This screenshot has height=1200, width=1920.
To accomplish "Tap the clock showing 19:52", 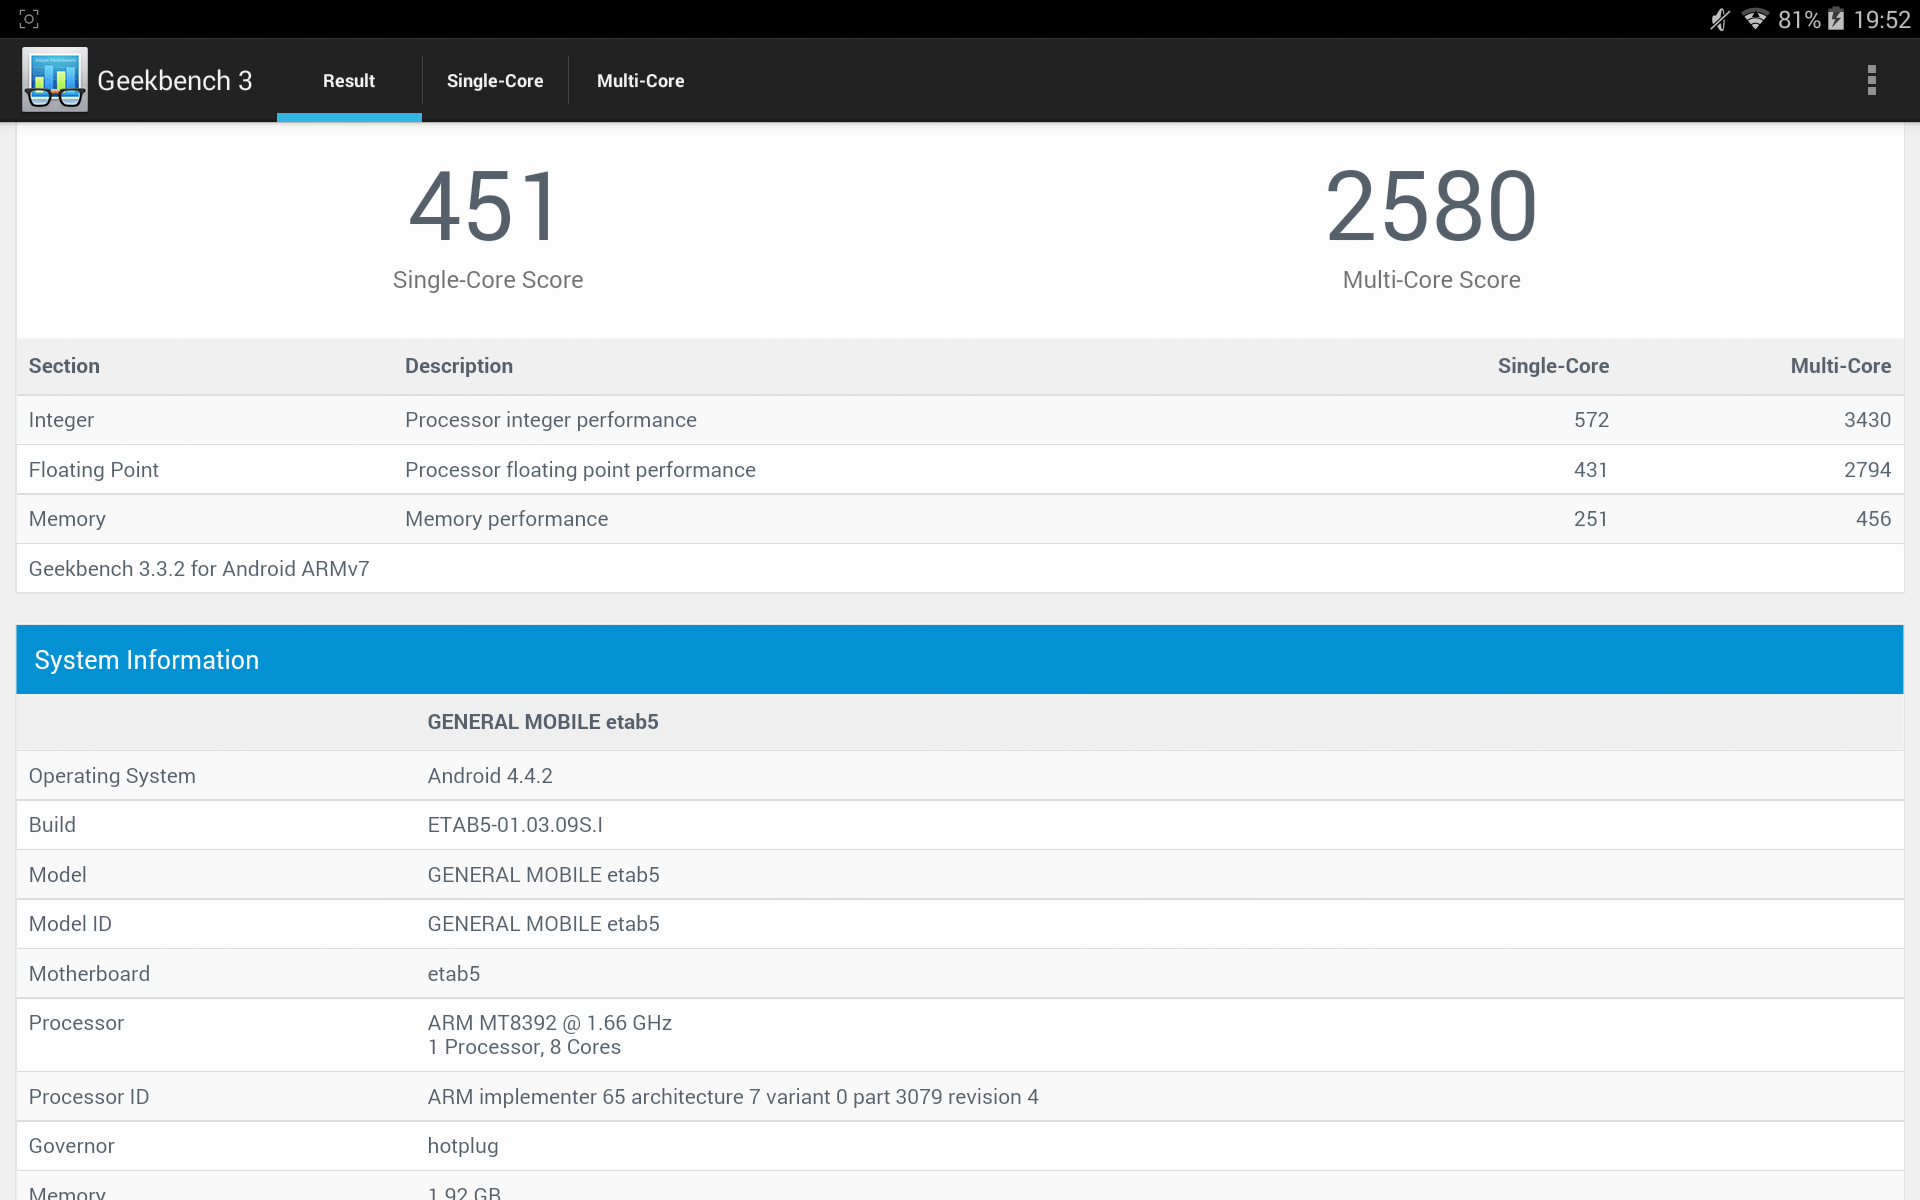I will click(x=1882, y=19).
